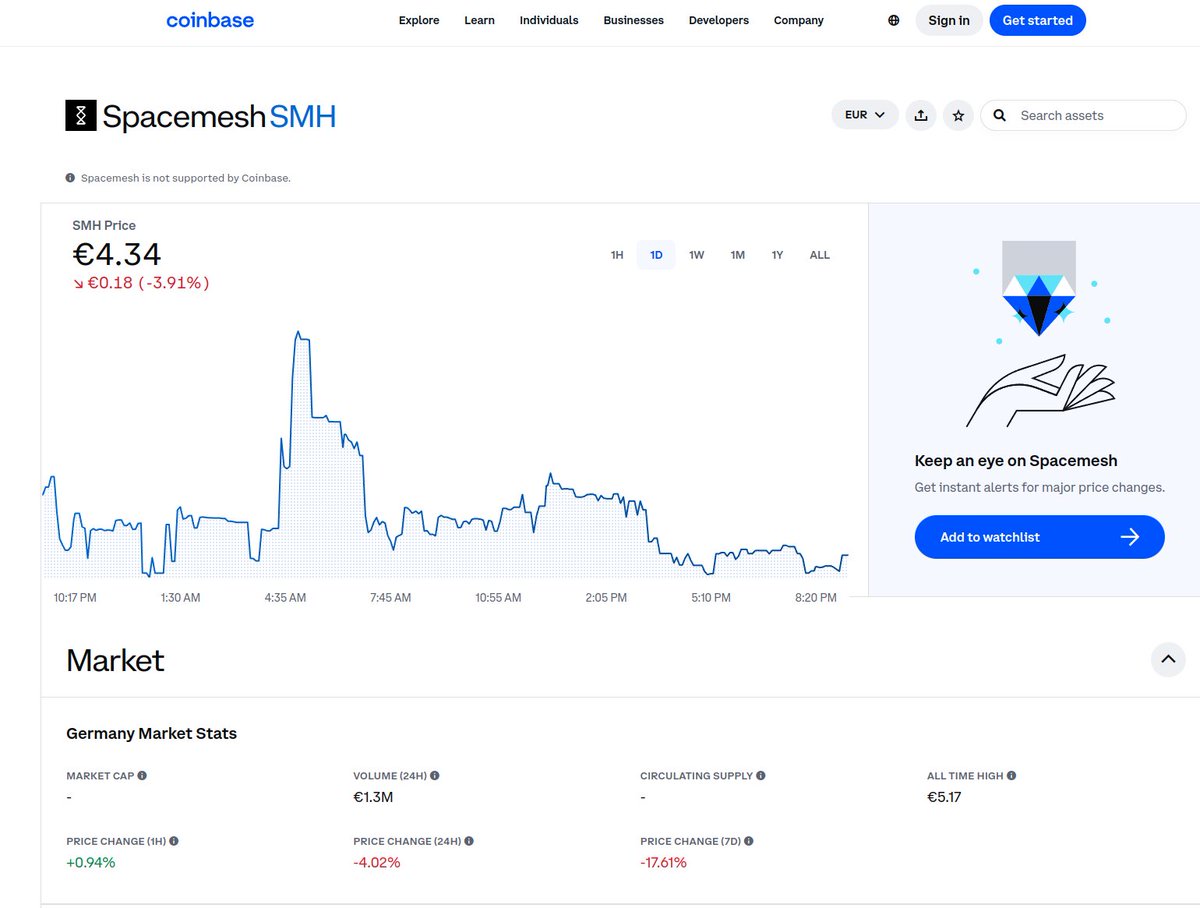Open the Businesses menu
The height and width of the screenshot is (908, 1200).
pyautogui.click(x=633, y=20)
